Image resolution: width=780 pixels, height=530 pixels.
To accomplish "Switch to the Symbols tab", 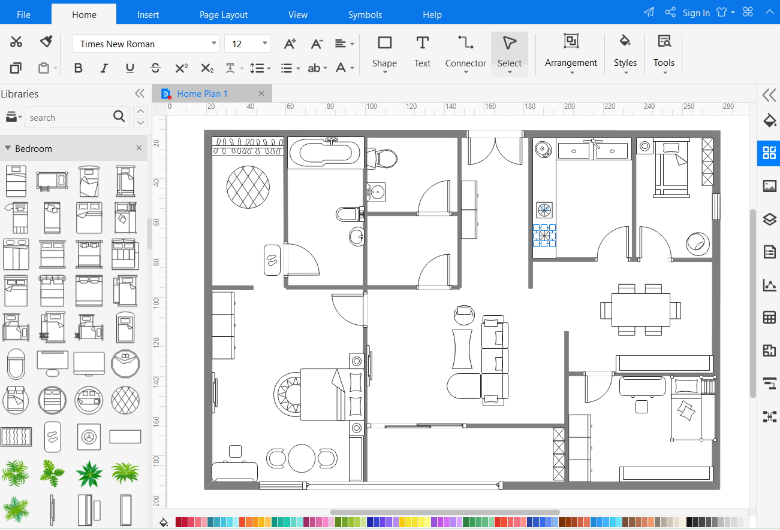I will (365, 14).
